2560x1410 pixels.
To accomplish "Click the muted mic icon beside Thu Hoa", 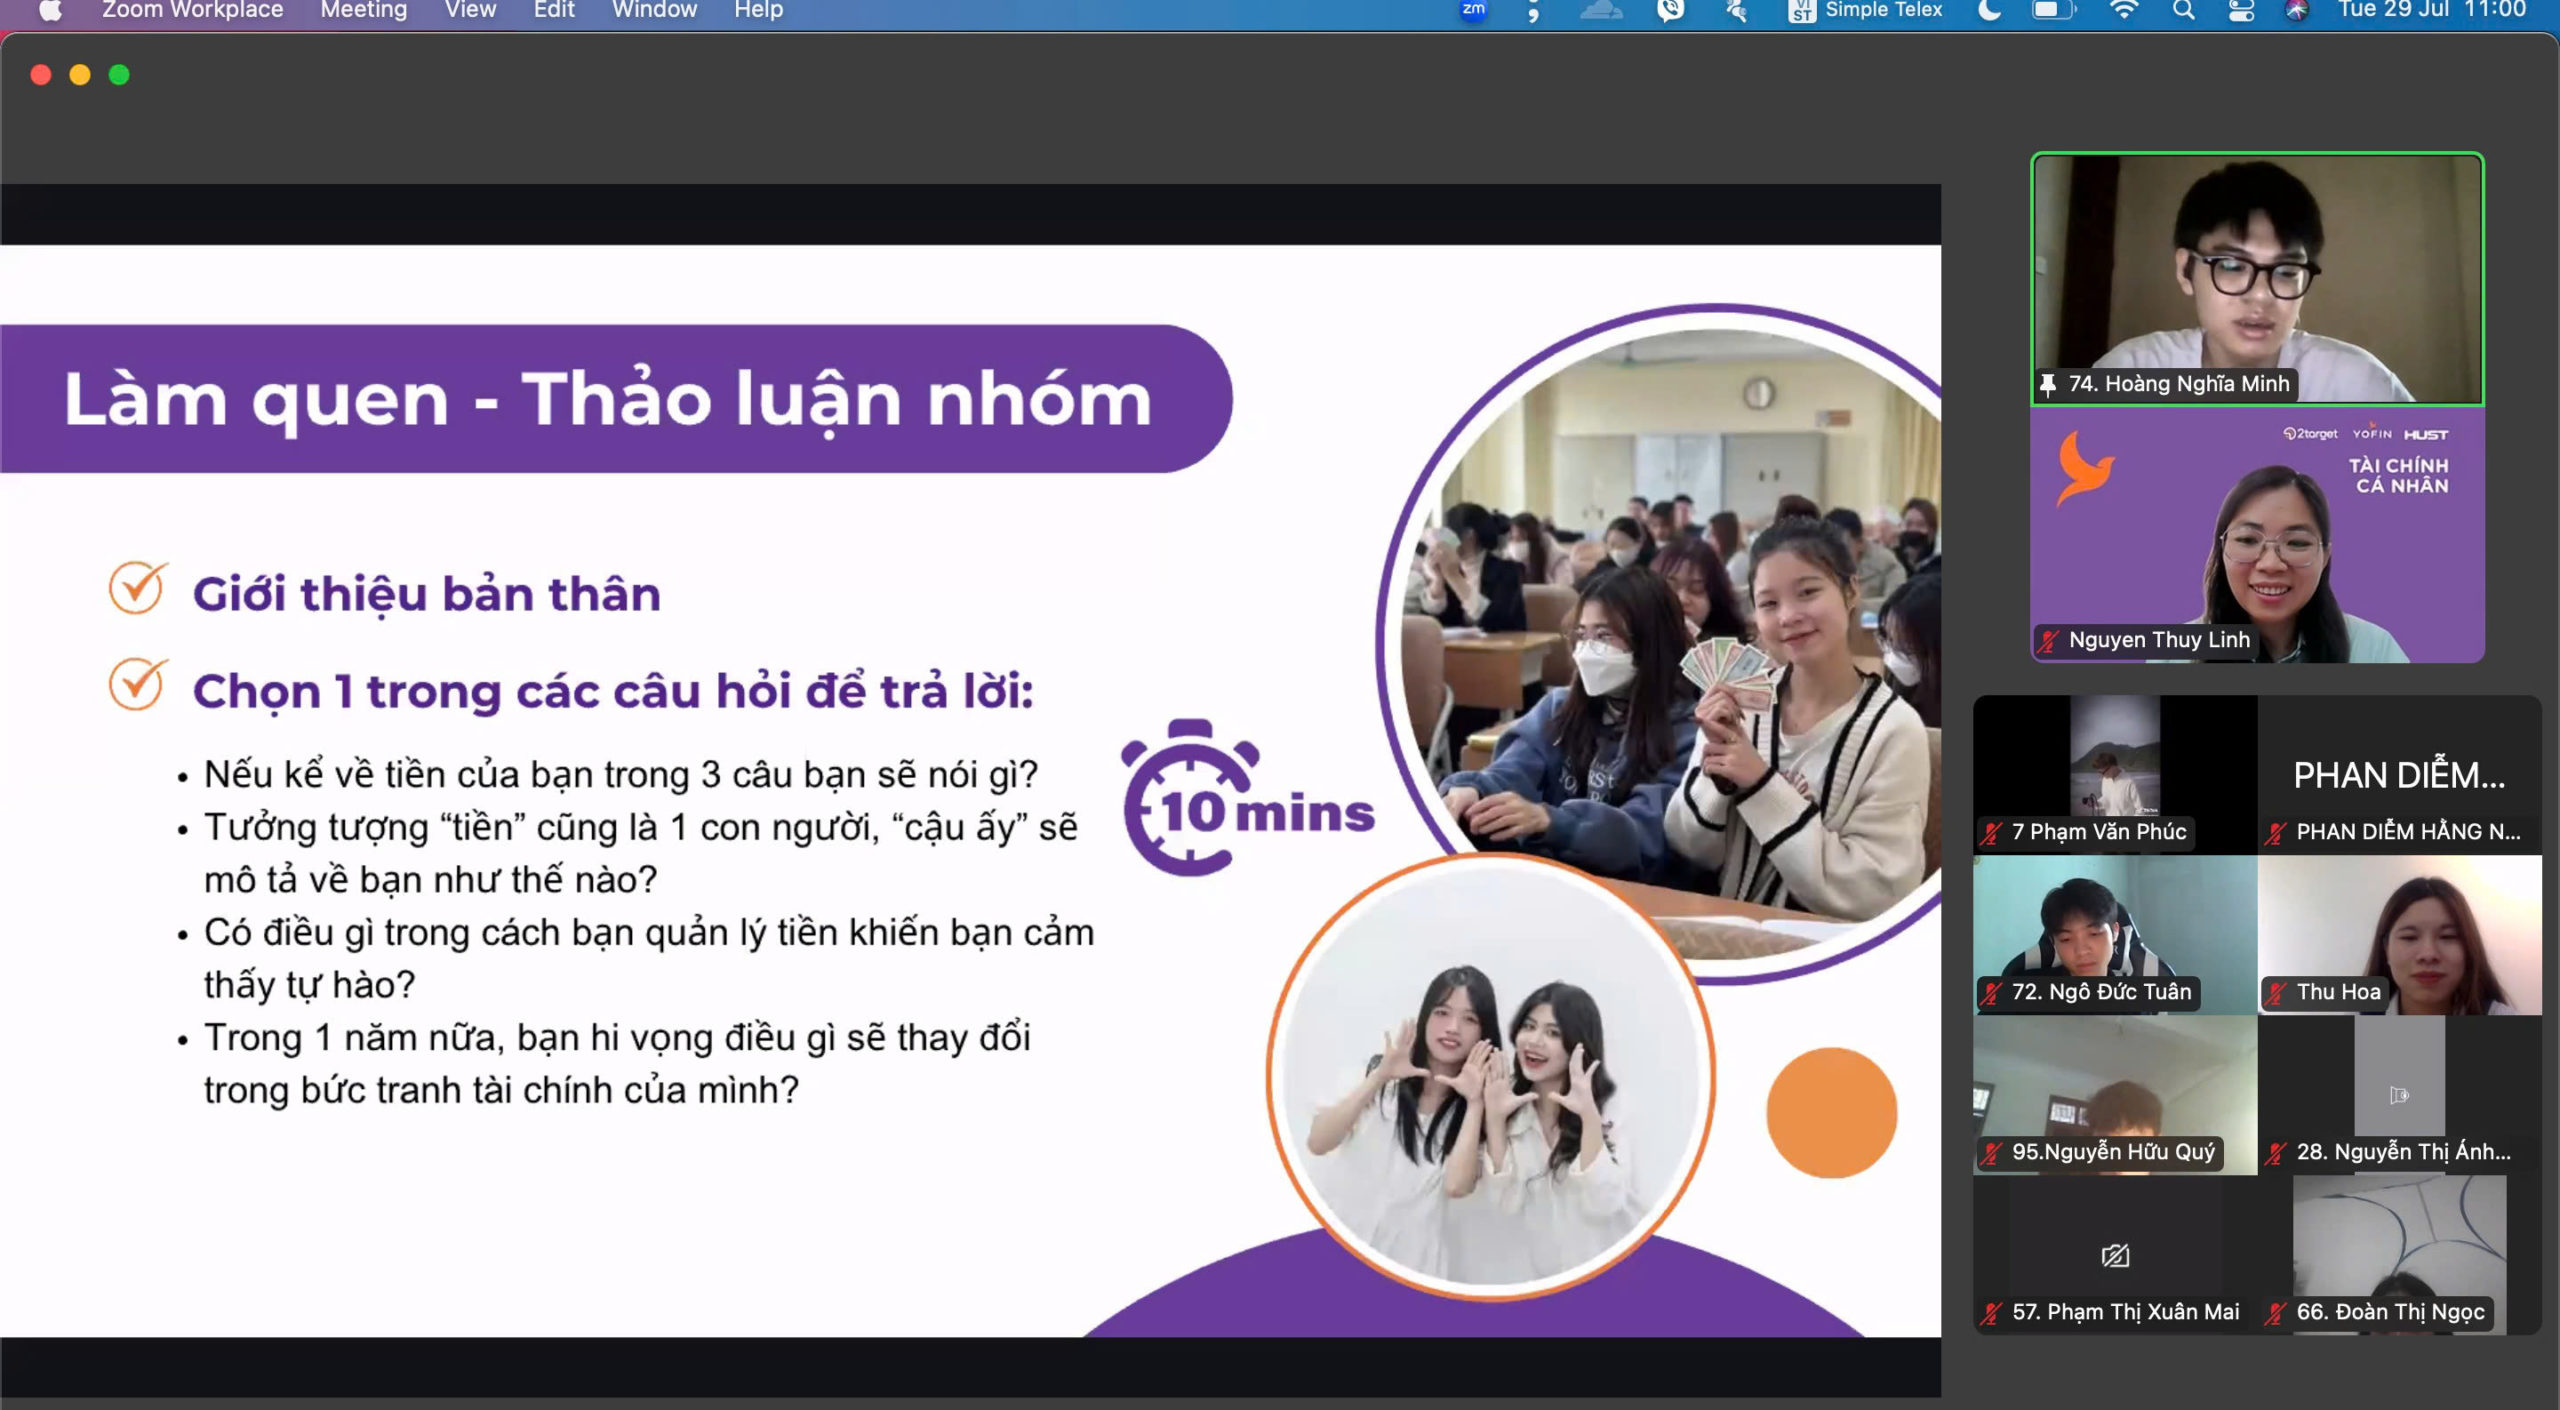I will pyautogui.click(x=2276, y=992).
